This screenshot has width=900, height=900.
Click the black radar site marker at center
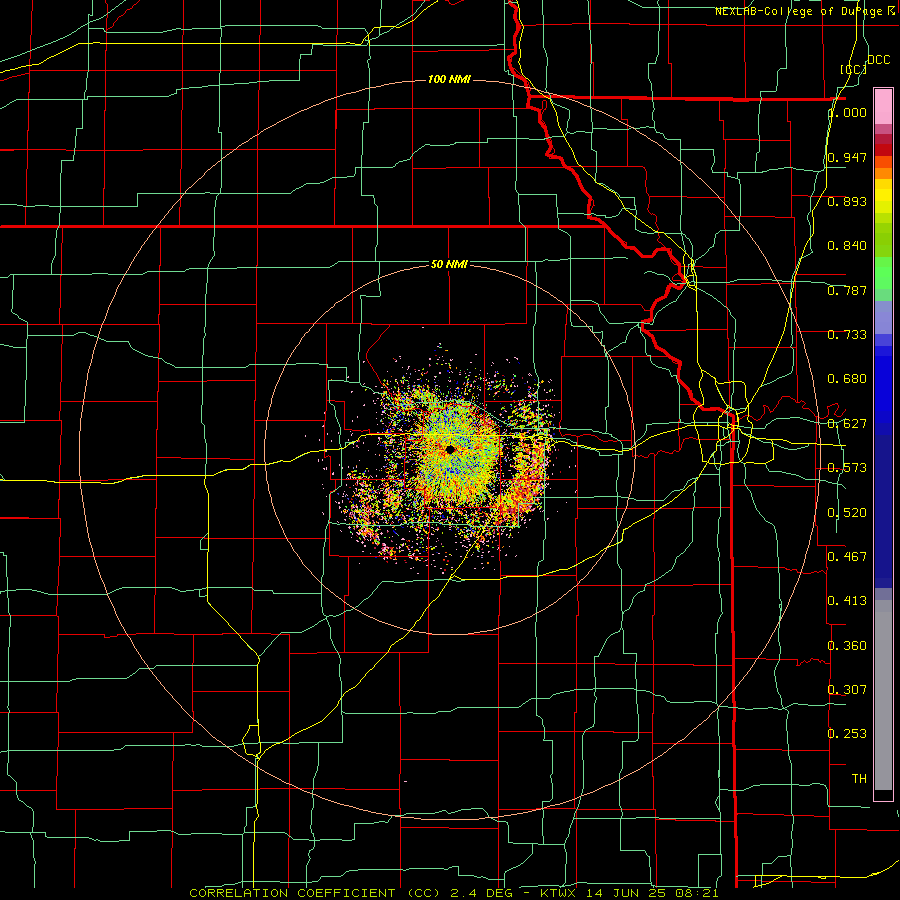click(x=451, y=449)
